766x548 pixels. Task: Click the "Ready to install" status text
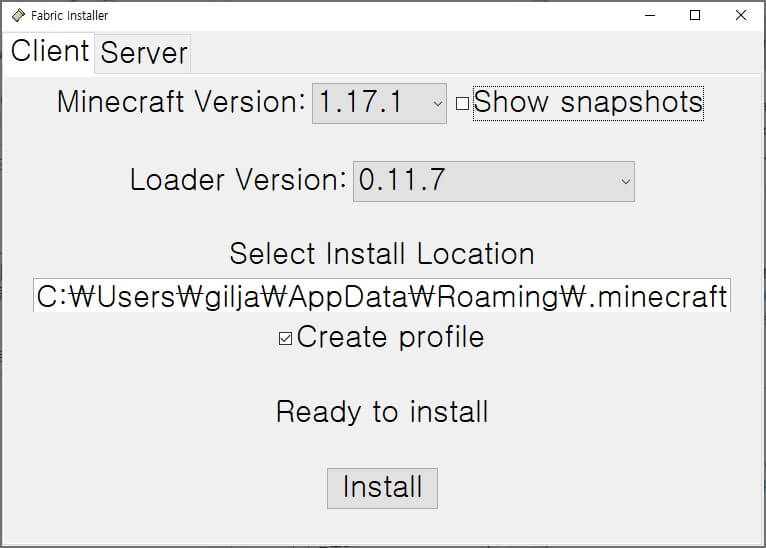[x=382, y=412]
